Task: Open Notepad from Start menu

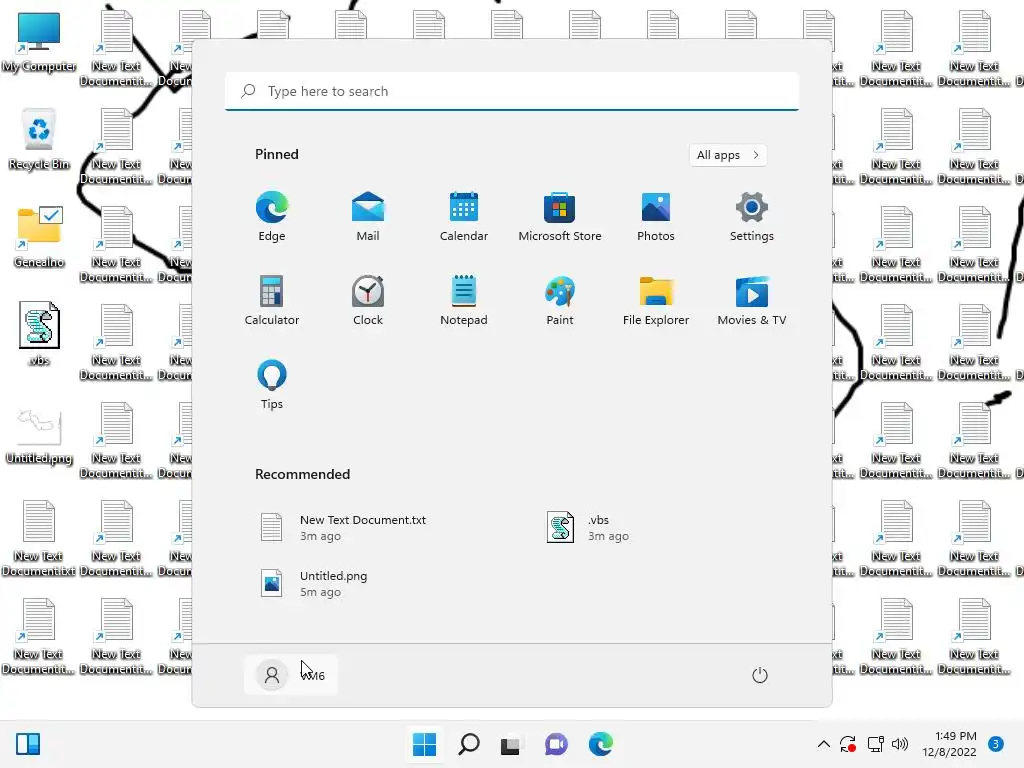Action: click(x=464, y=300)
